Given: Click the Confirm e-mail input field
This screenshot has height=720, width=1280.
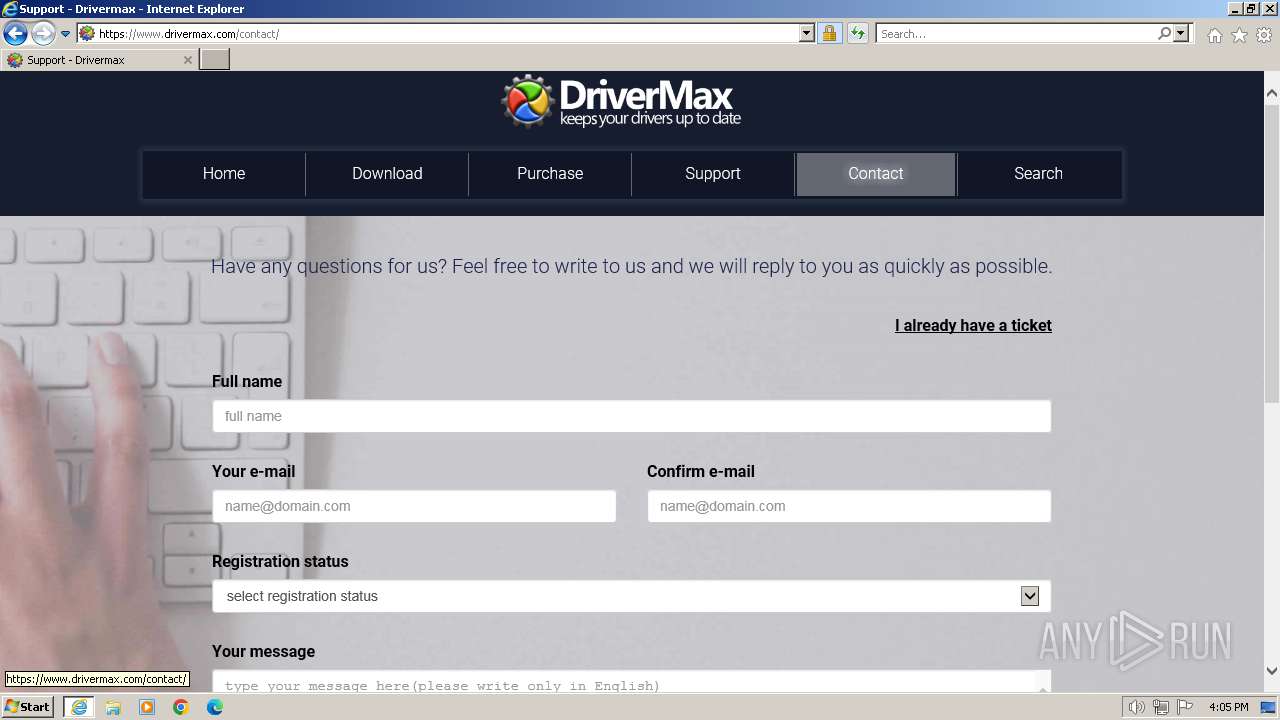Looking at the screenshot, I should (x=849, y=506).
